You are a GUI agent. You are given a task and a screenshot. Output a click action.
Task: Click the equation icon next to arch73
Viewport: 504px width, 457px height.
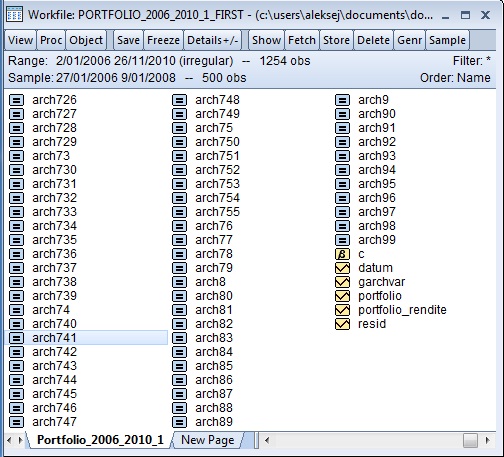(16, 156)
